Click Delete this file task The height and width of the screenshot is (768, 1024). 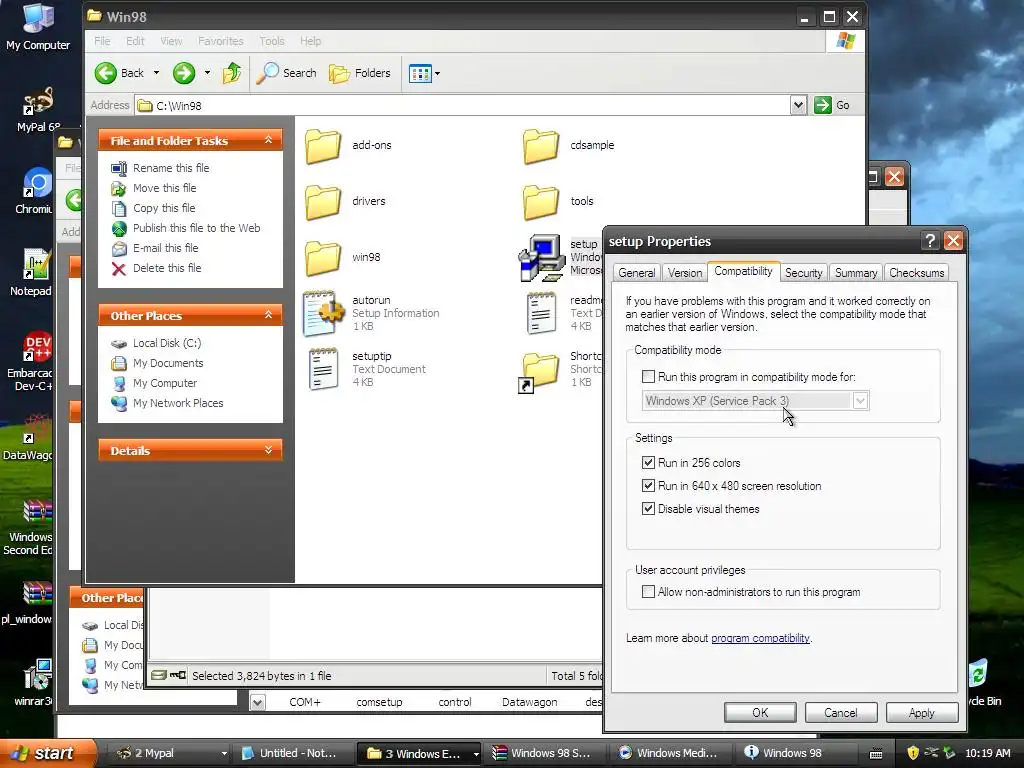[167, 268]
